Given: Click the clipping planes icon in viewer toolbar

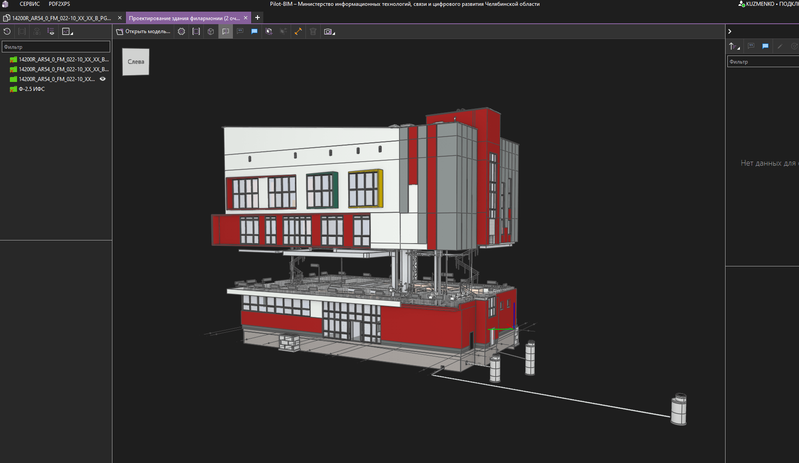Looking at the screenshot, I should pos(269,32).
